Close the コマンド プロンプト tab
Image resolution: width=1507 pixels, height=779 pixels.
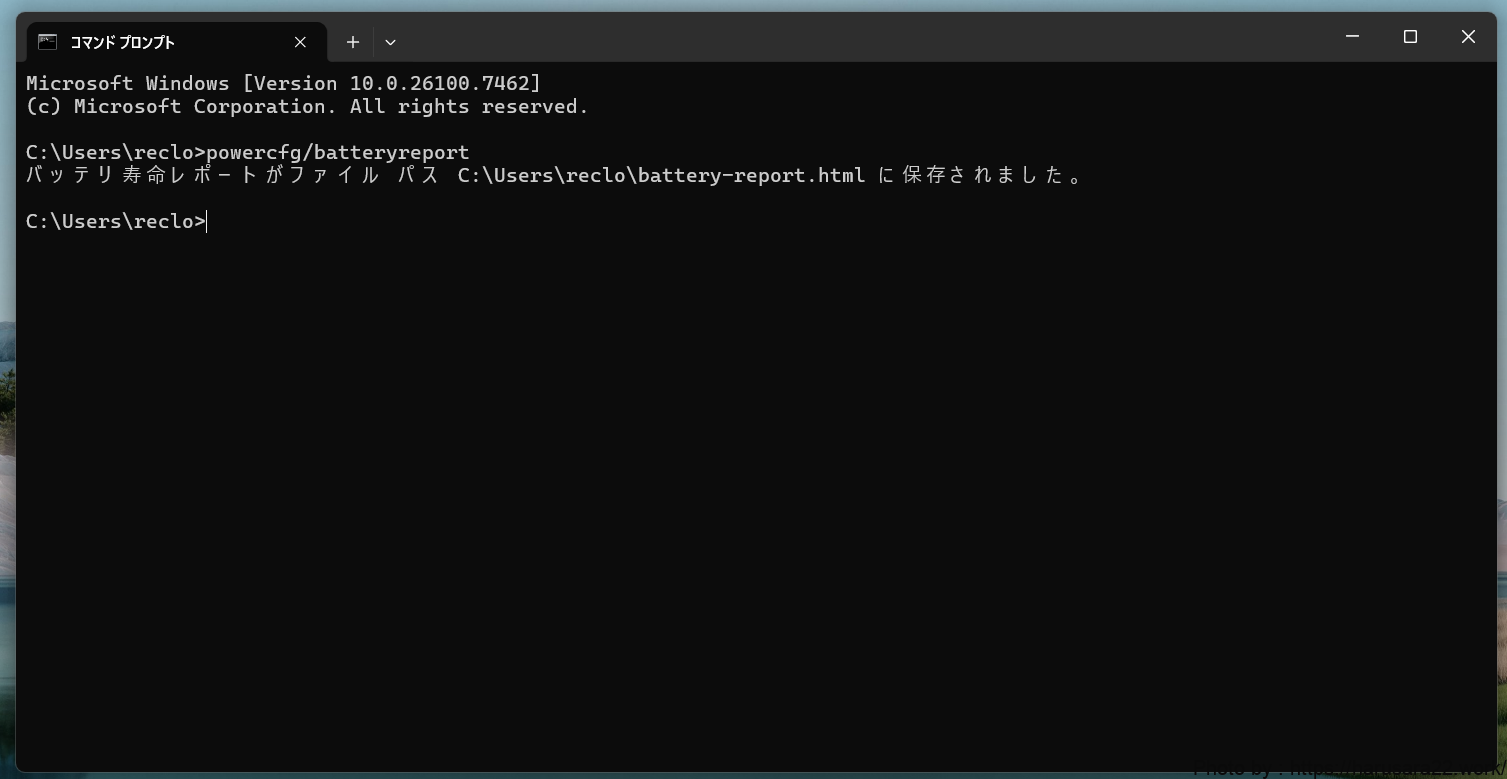click(x=300, y=42)
